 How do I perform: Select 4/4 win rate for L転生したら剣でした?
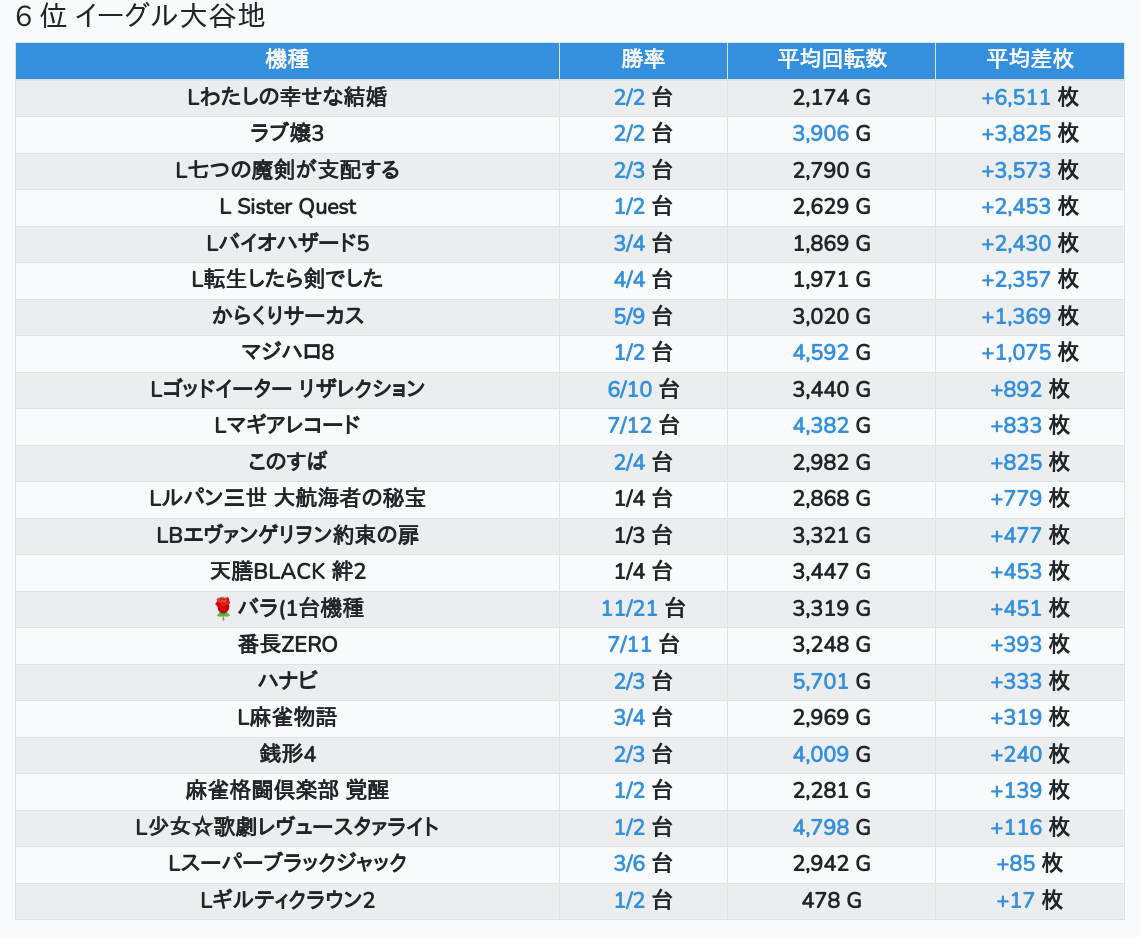click(x=630, y=279)
